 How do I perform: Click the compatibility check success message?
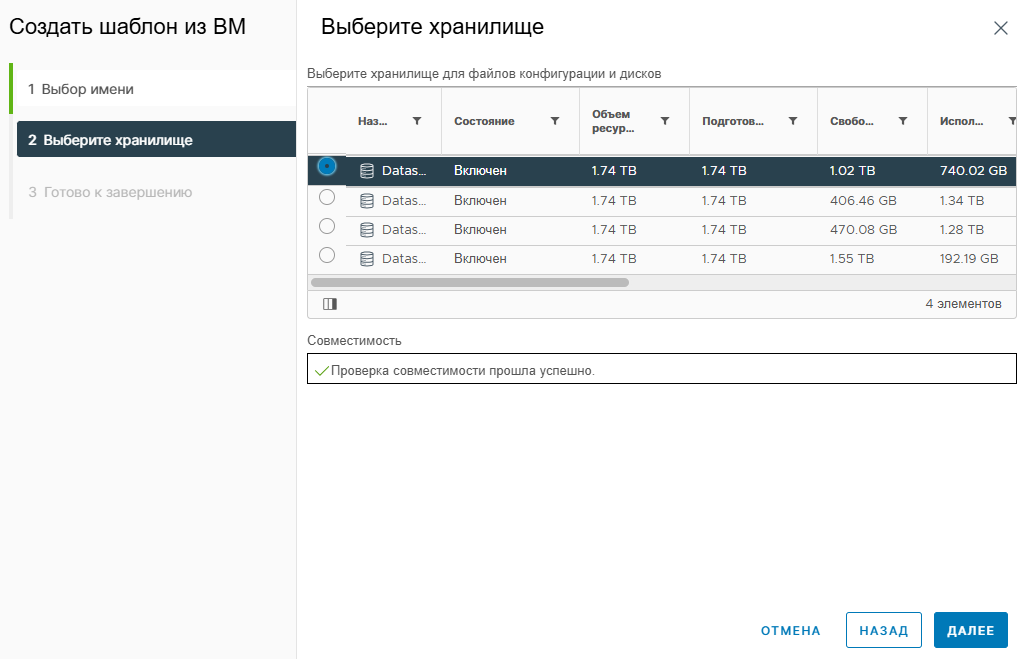[462, 371]
